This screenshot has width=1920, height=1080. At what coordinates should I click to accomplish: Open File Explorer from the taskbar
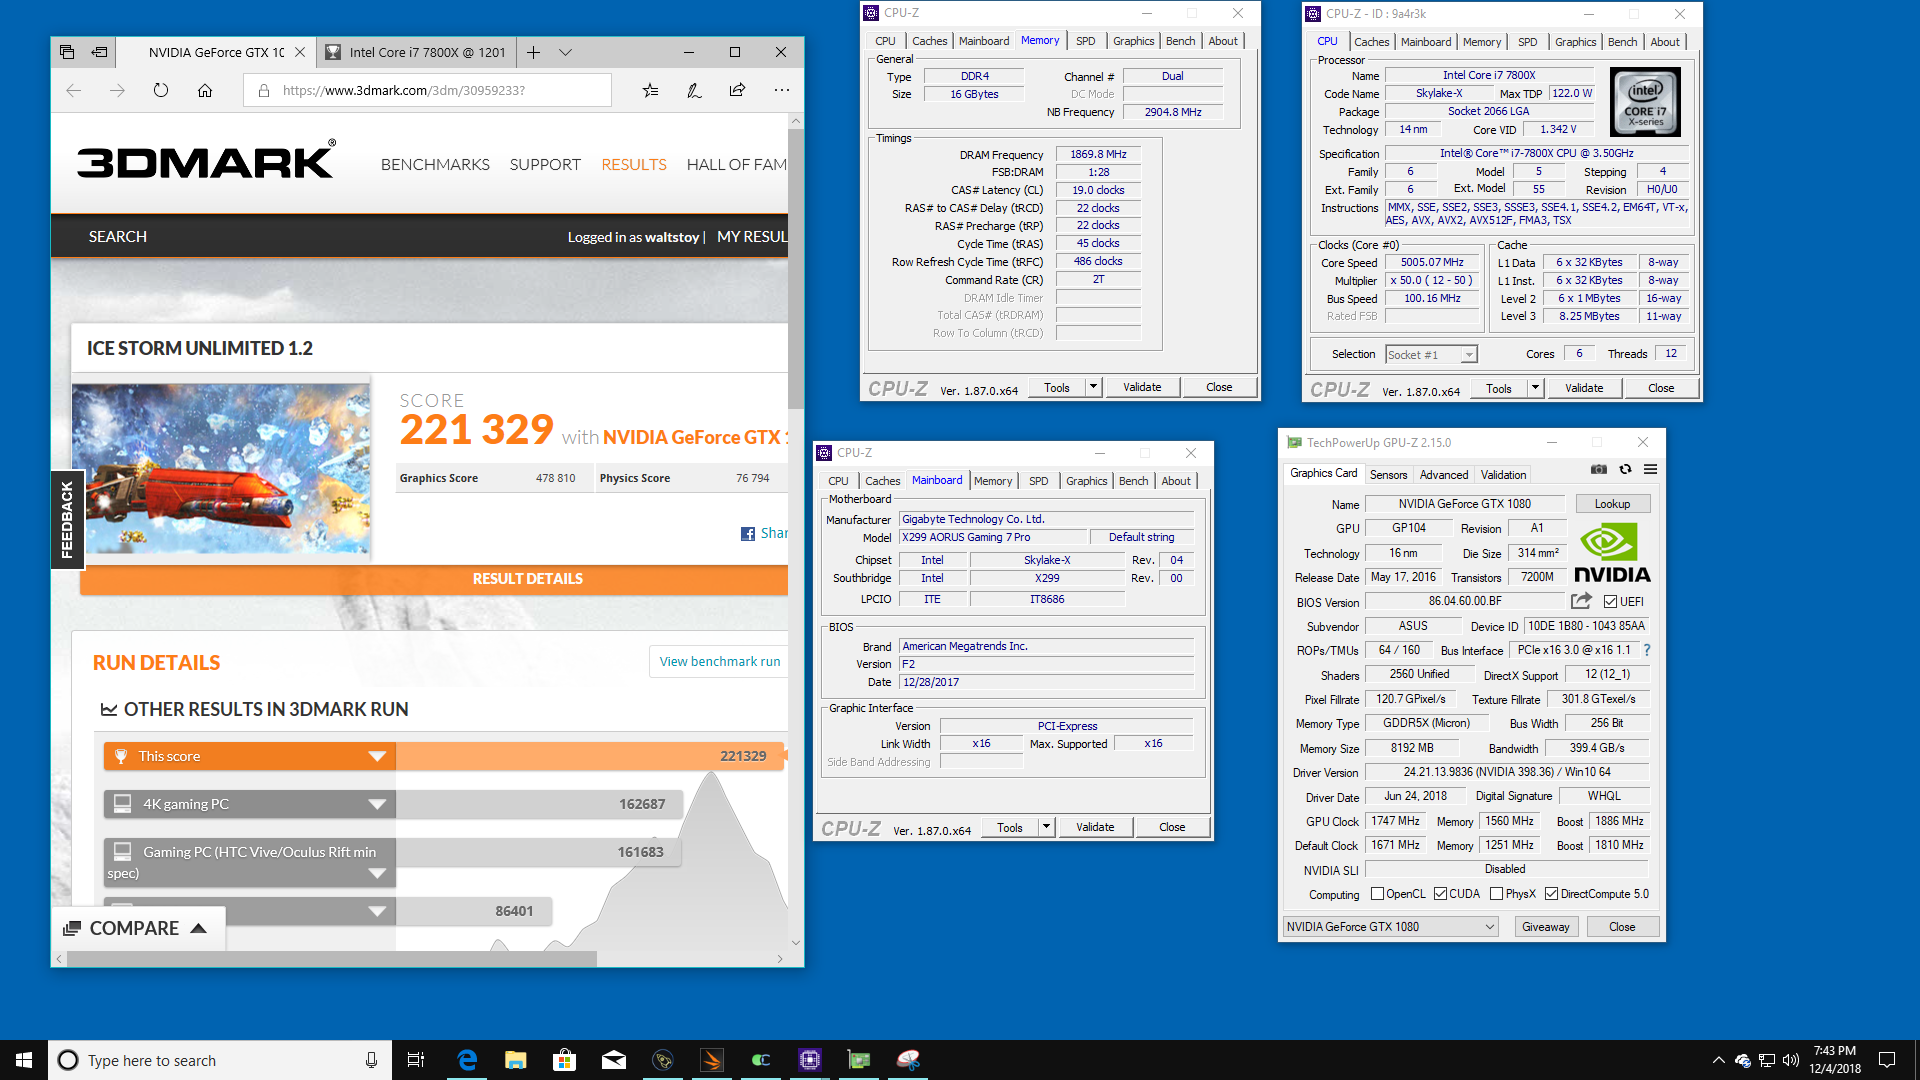pyautogui.click(x=516, y=1060)
